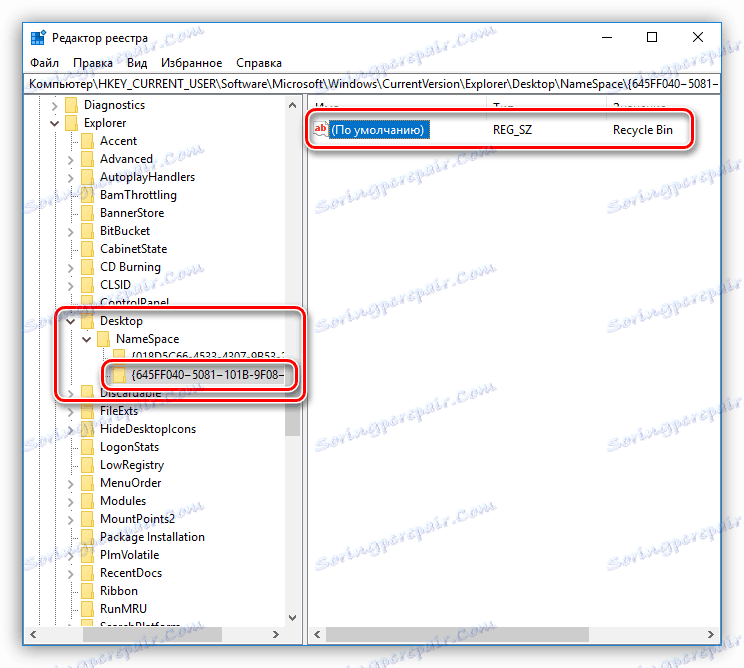The width and height of the screenshot is (744, 668).
Task: Click the CabinetState folder icon
Action: (87, 249)
